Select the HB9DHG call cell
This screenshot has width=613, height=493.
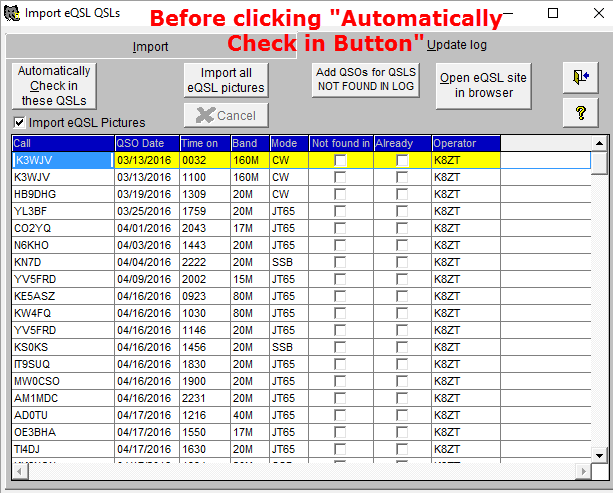[x=63, y=194]
